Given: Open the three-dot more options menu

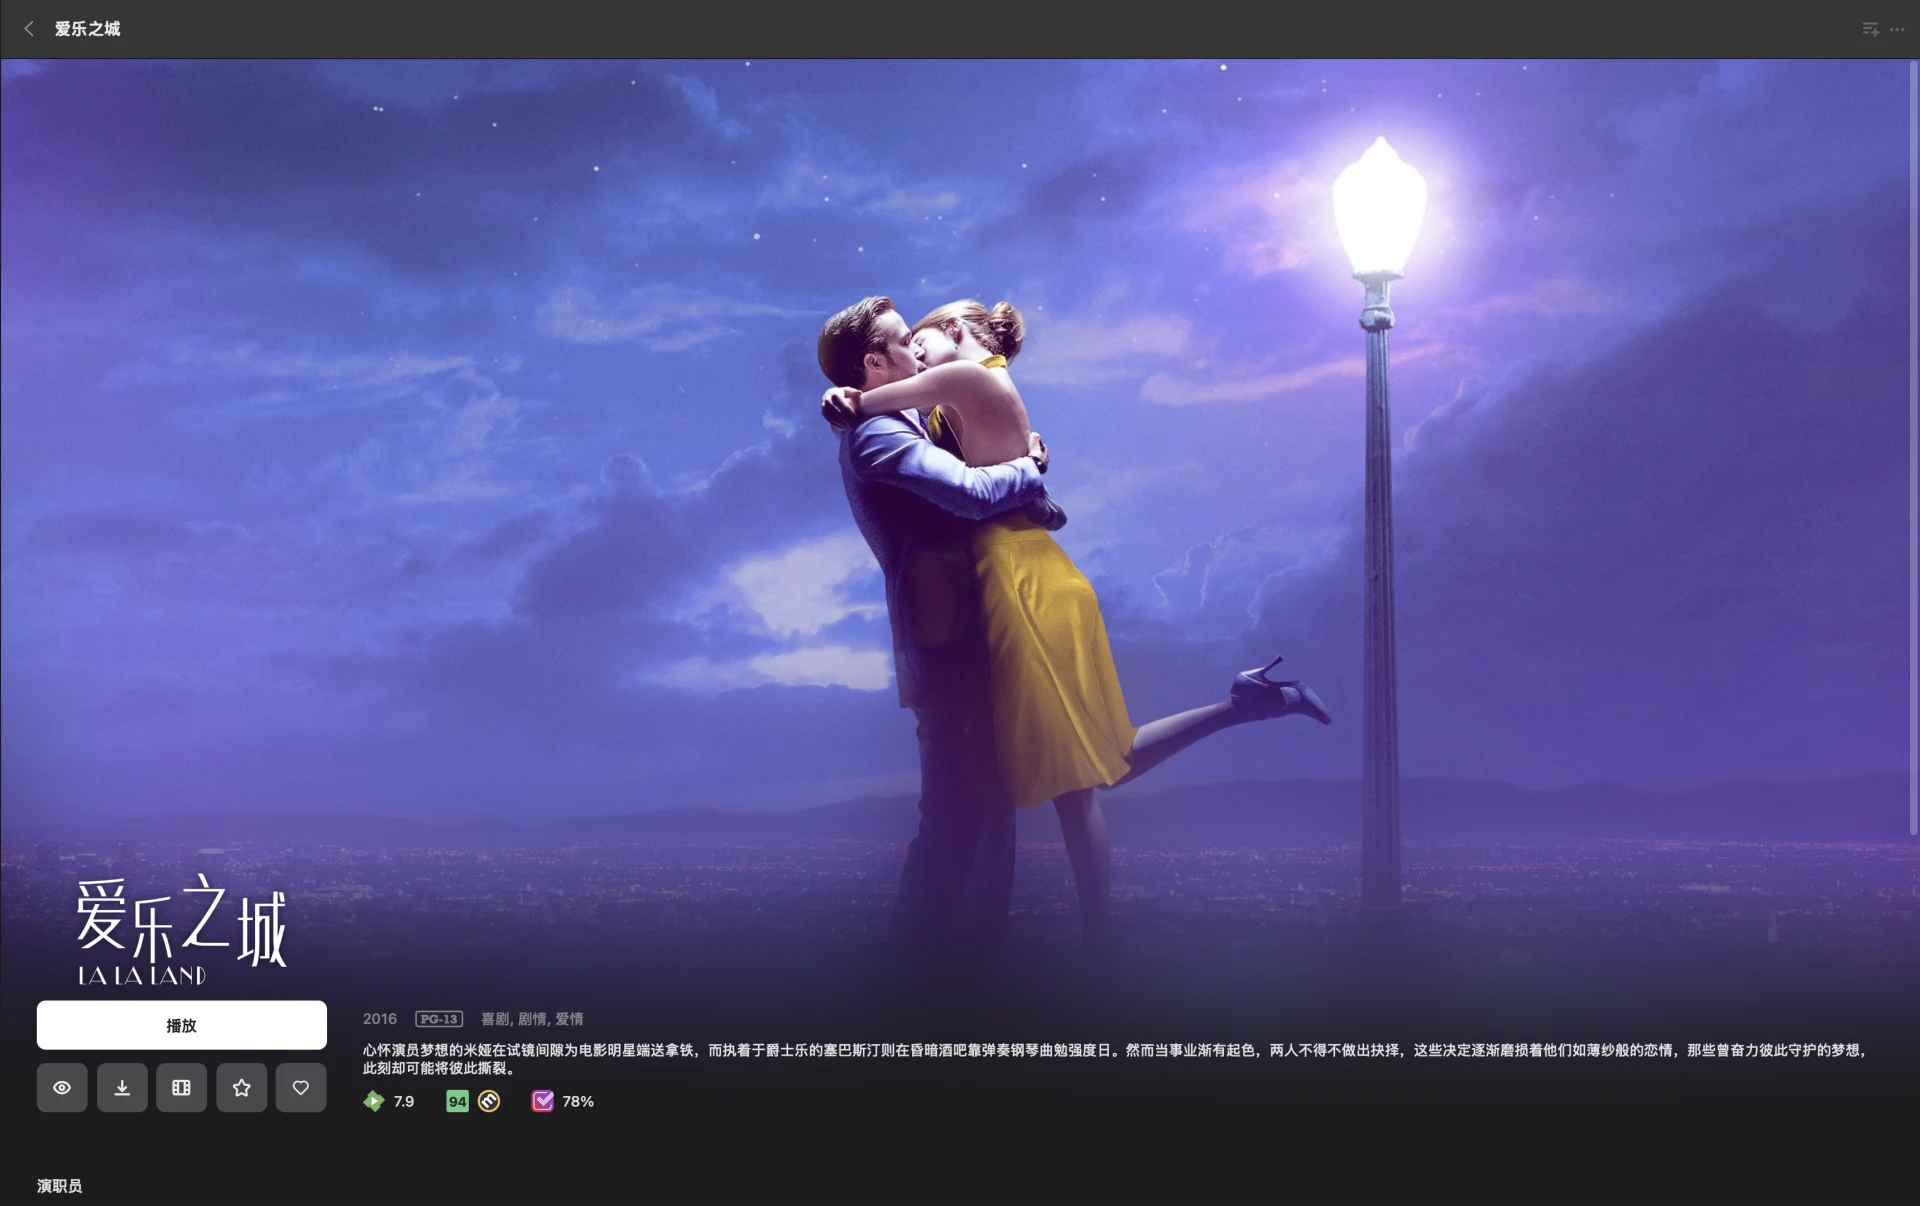Looking at the screenshot, I should 1897,29.
